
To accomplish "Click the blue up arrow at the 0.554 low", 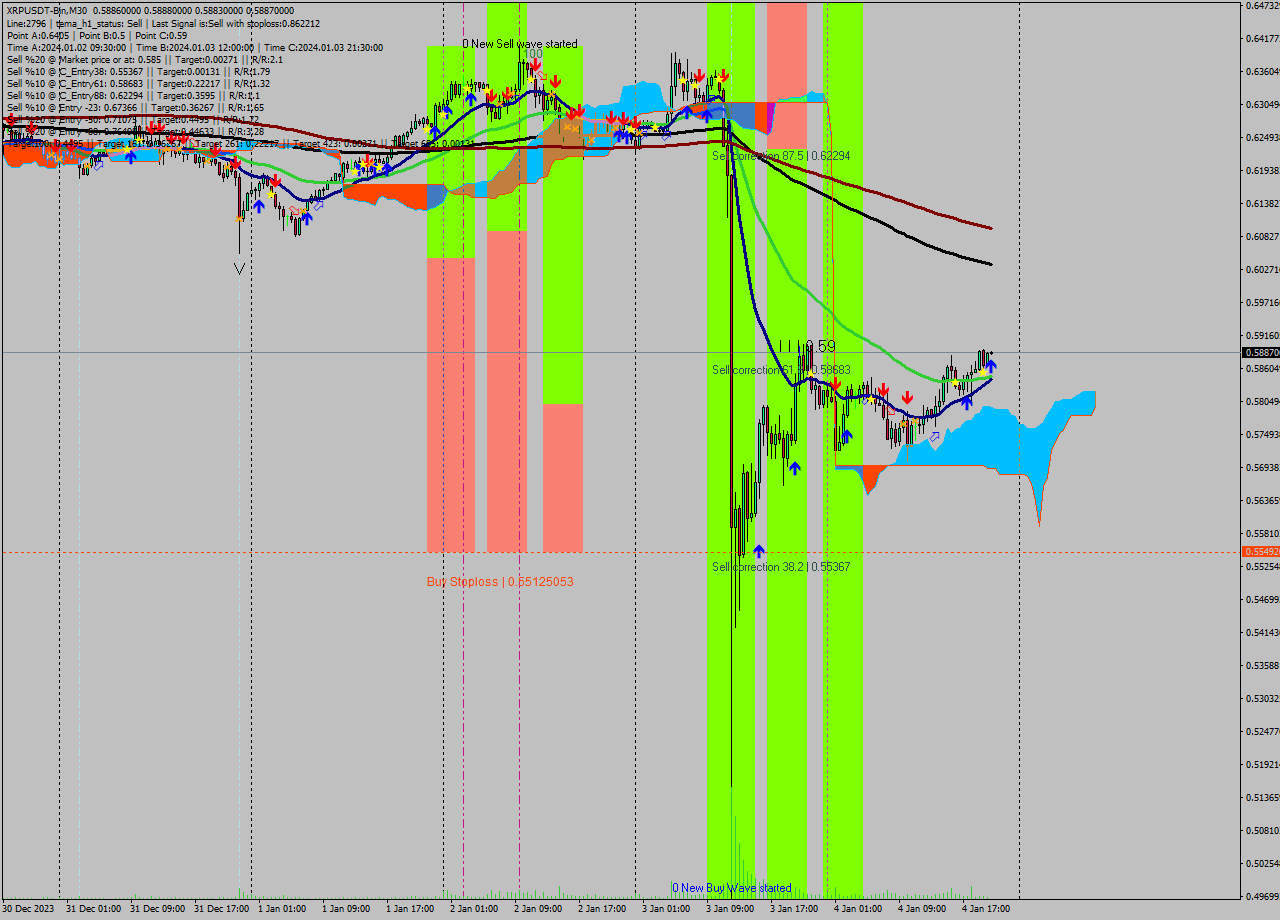I will pyautogui.click(x=759, y=551).
